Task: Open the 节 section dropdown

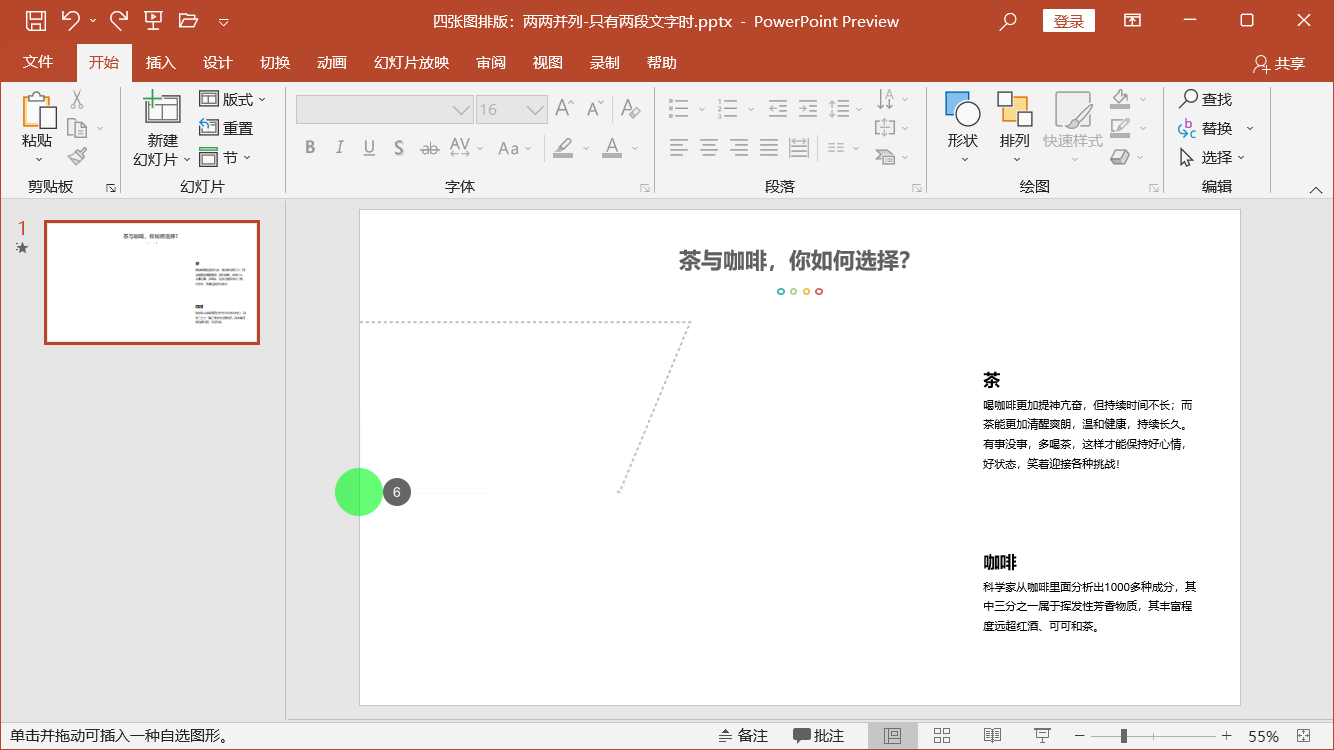Action: pos(225,157)
